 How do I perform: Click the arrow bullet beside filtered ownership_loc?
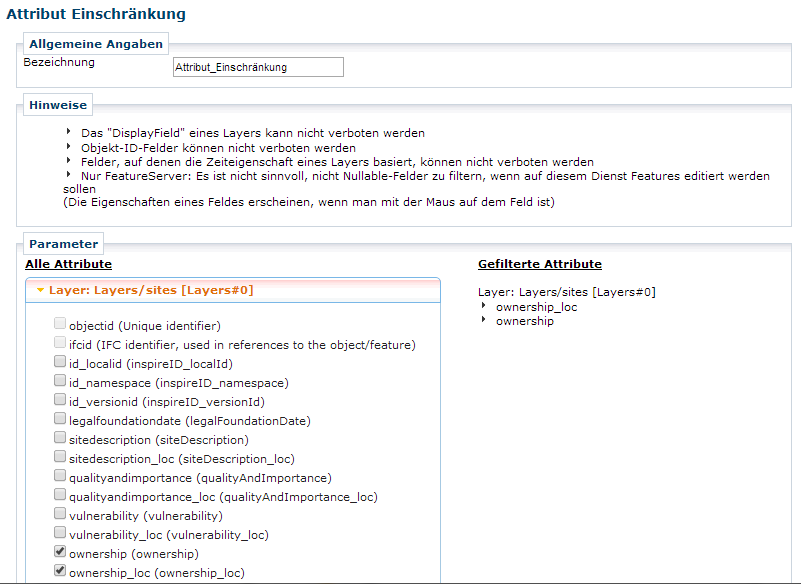pyautogui.click(x=484, y=306)
